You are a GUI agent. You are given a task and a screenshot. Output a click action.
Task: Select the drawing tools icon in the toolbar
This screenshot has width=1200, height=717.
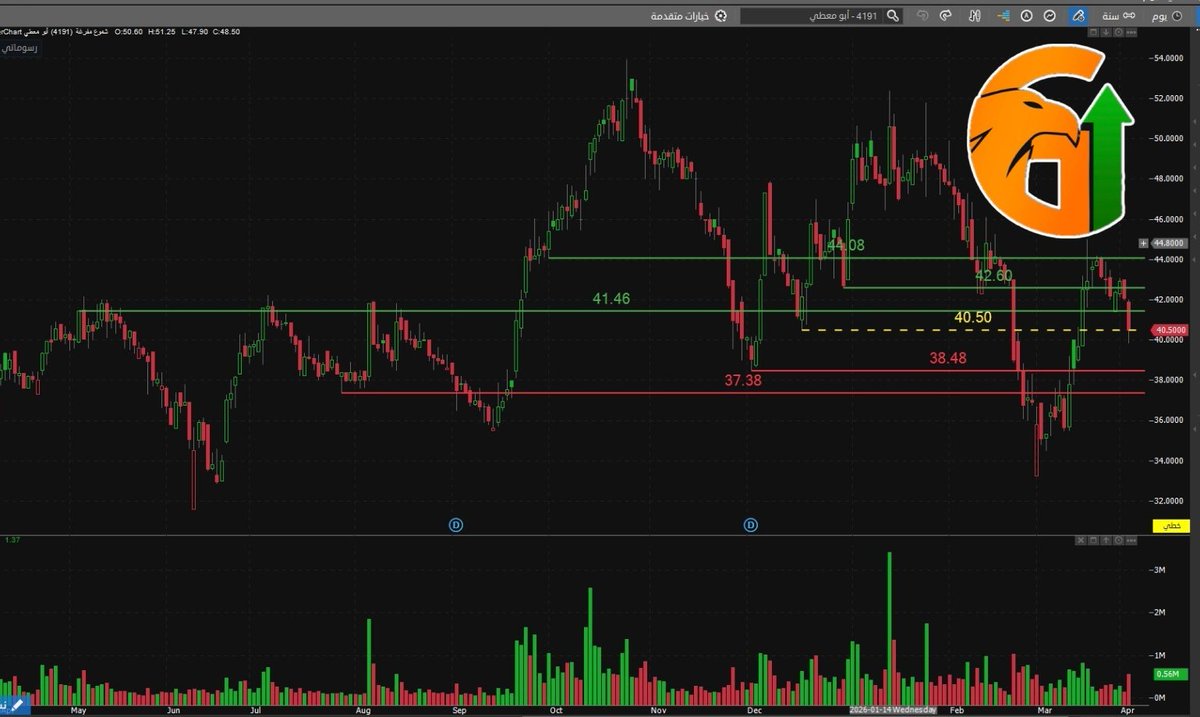coord(1079,15)
